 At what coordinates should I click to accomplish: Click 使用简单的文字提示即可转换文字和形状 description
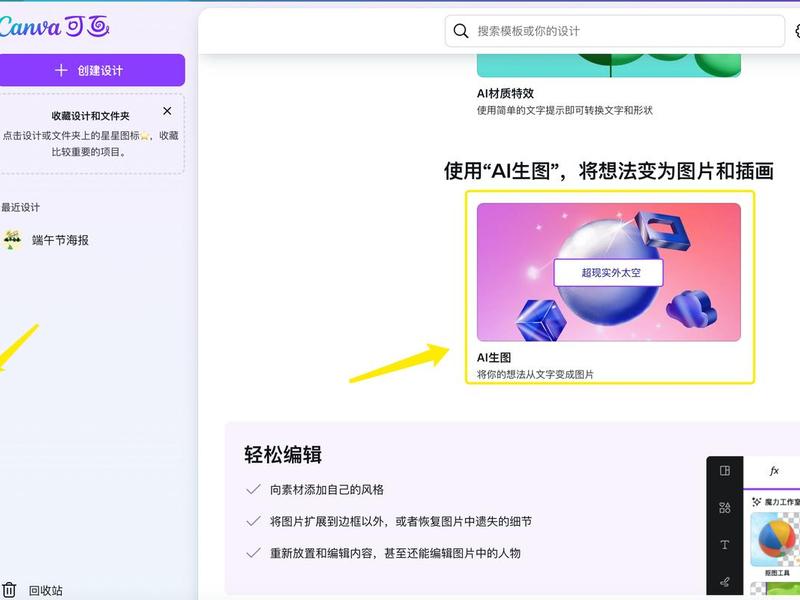tap(565, 110)
